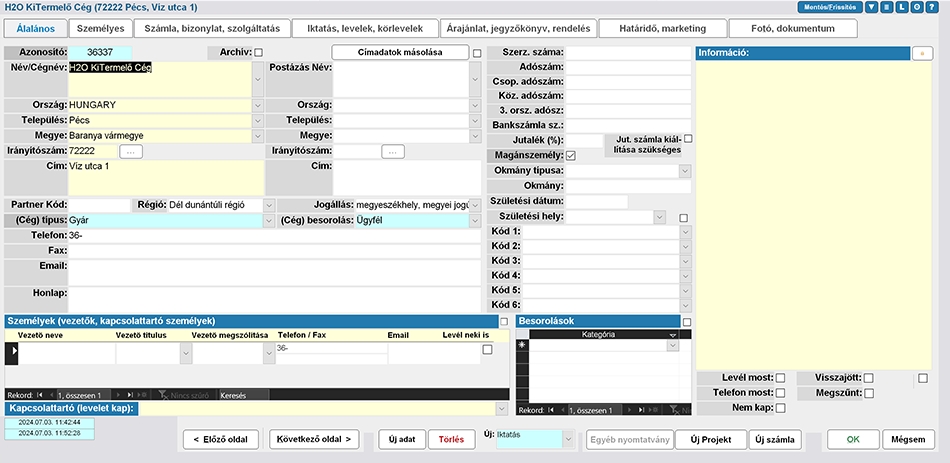
Task: Expand the Okmány típusa dropdown
Action: click(x=684, y=171)
